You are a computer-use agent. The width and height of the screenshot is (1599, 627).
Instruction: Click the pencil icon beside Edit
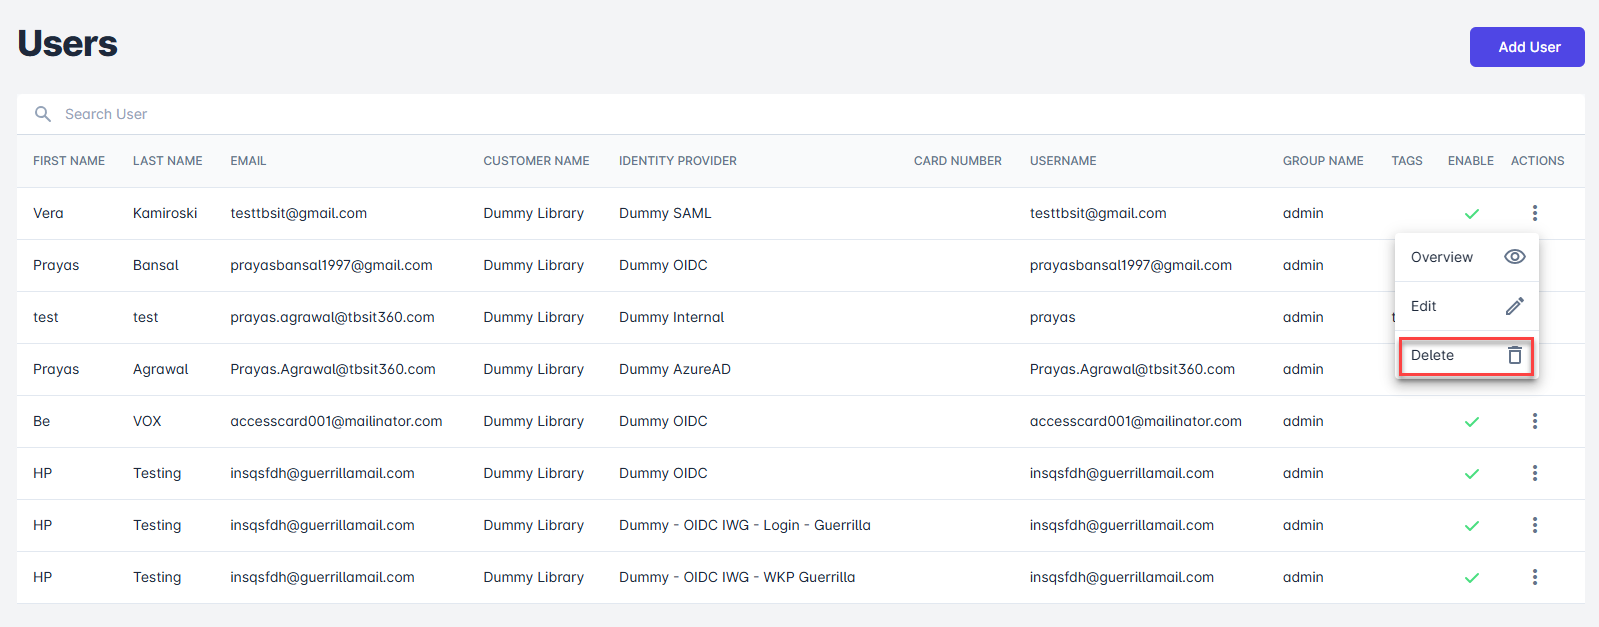tap(1514, 306)
